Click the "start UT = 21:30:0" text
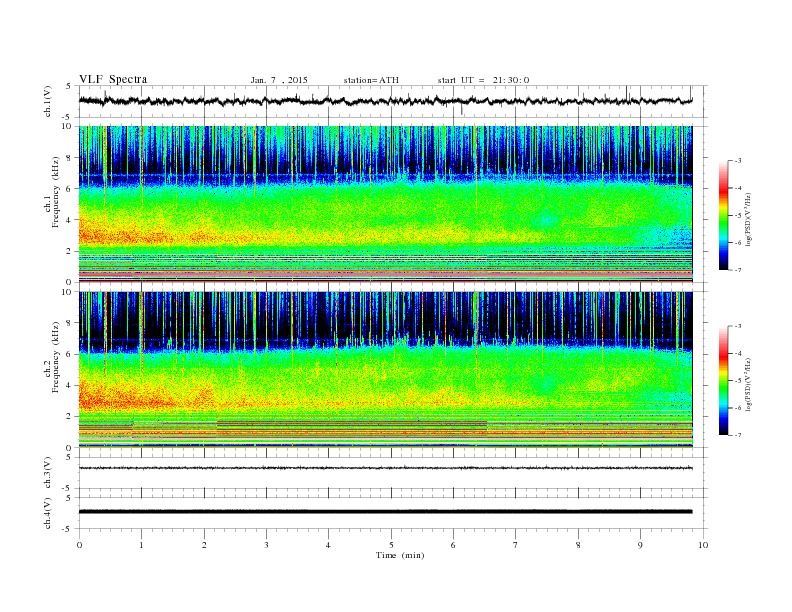 click(483, 80)
